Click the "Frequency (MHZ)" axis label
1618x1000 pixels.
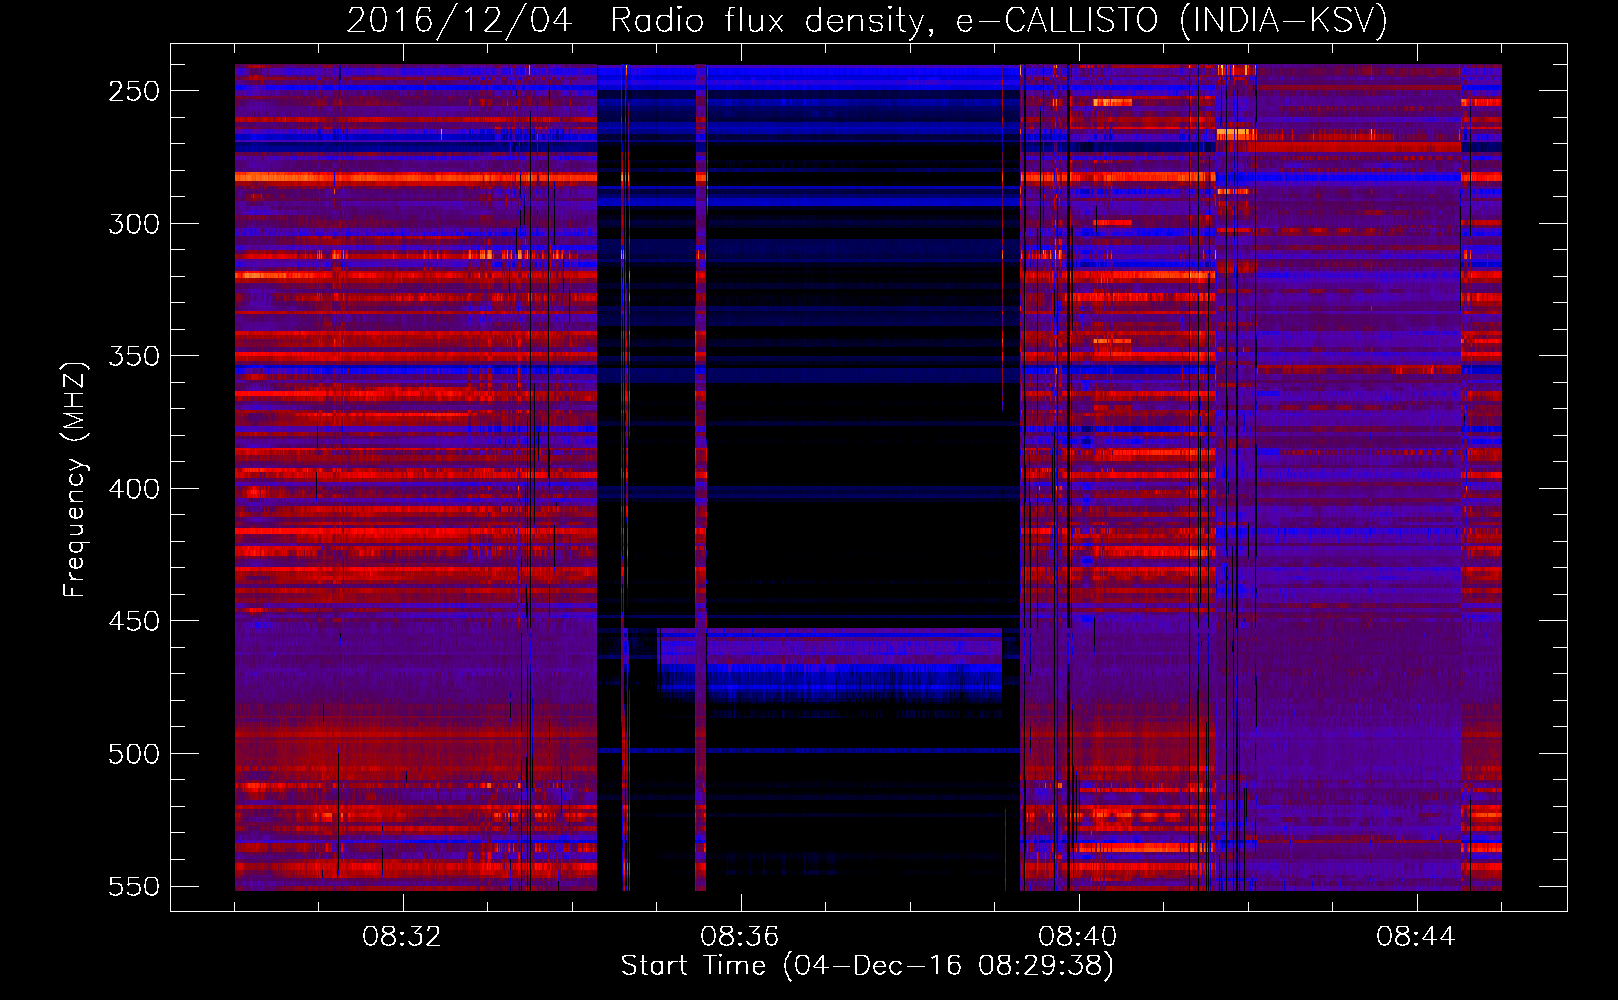[x=75, y=479]
